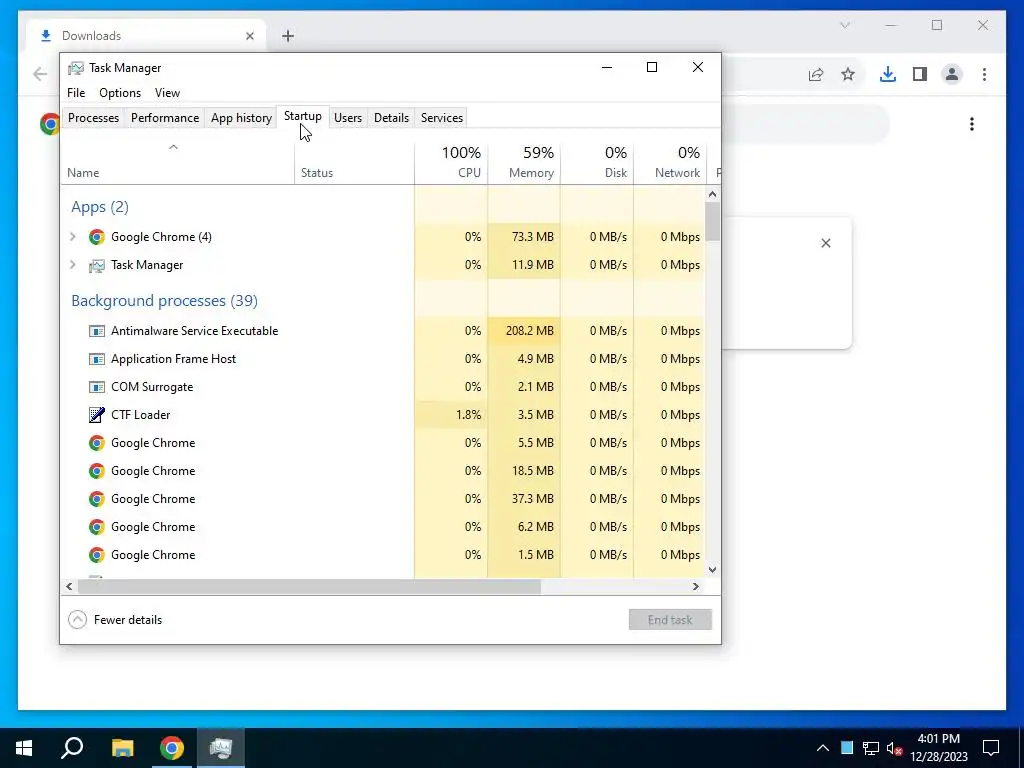Switch to the Performance tab
The height and width of the screenshot is (768, 1024).
coord(165,118)
